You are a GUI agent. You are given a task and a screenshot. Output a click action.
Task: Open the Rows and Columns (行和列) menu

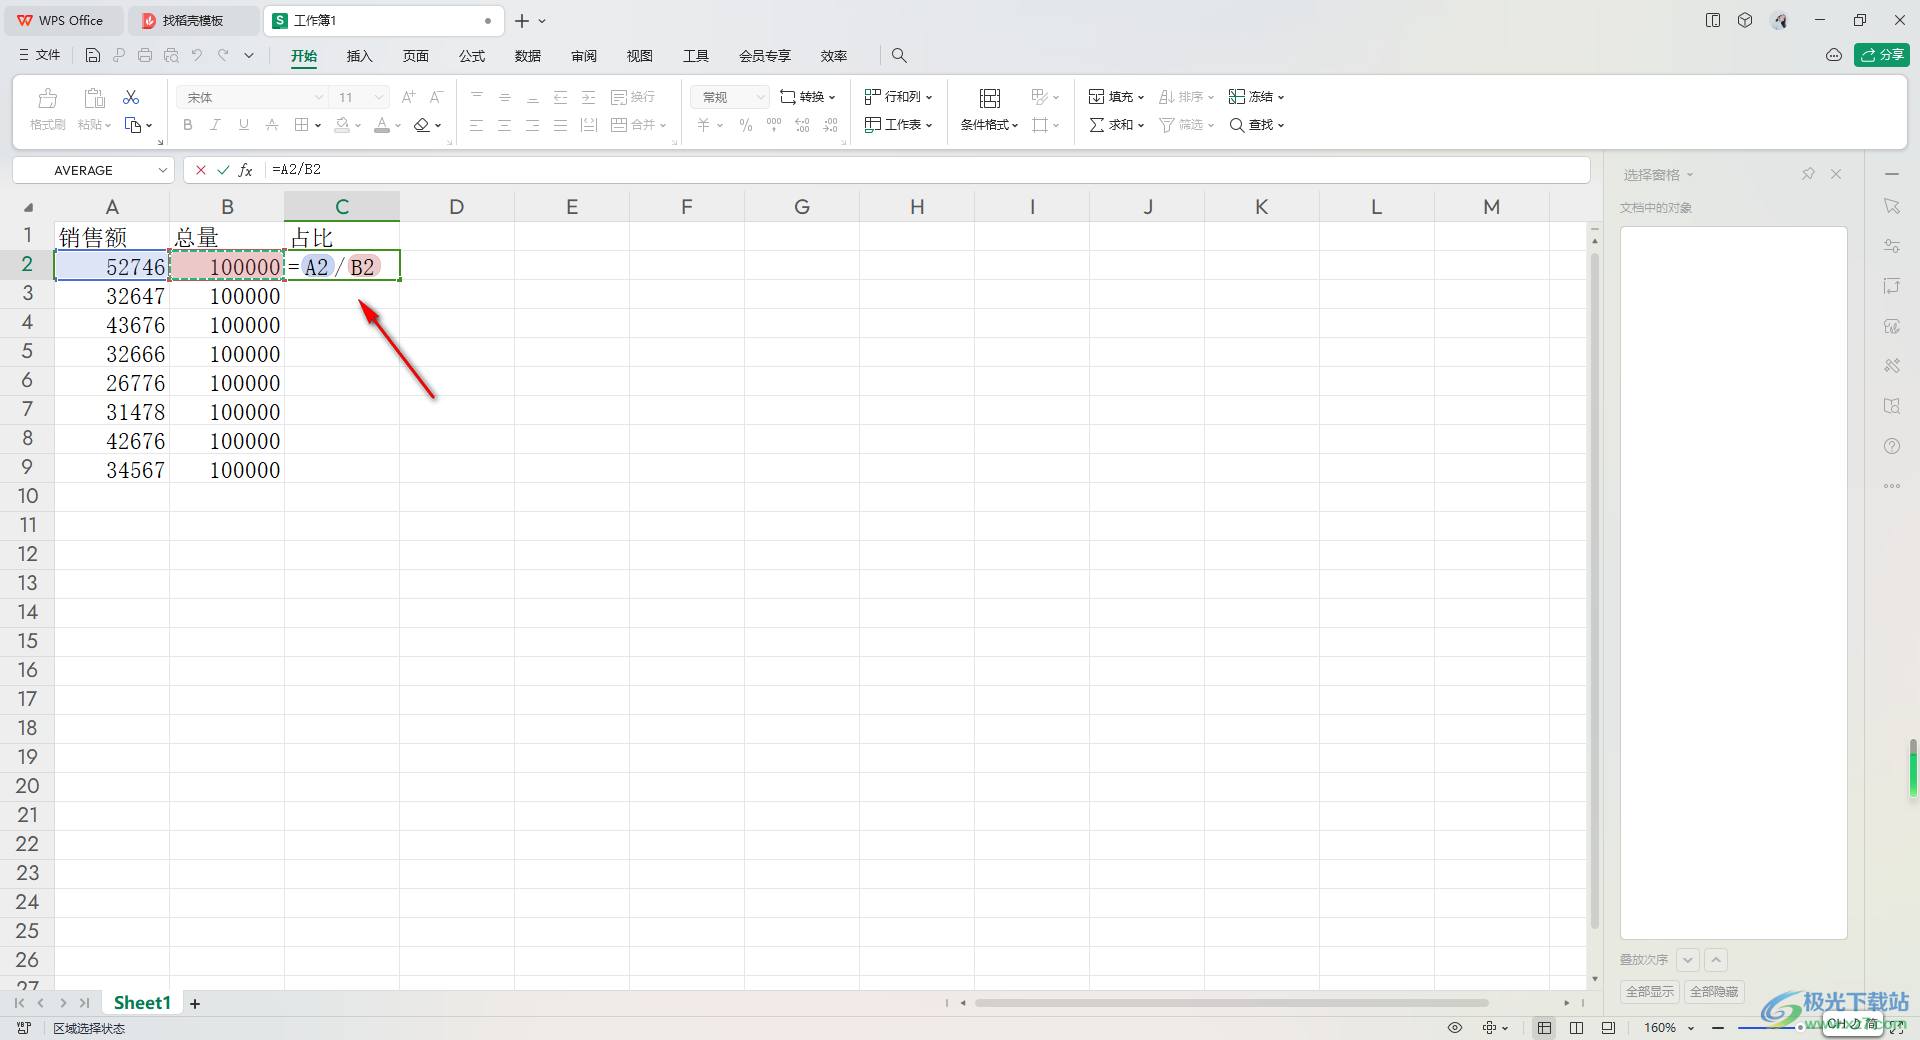click(x=899, y=97)
